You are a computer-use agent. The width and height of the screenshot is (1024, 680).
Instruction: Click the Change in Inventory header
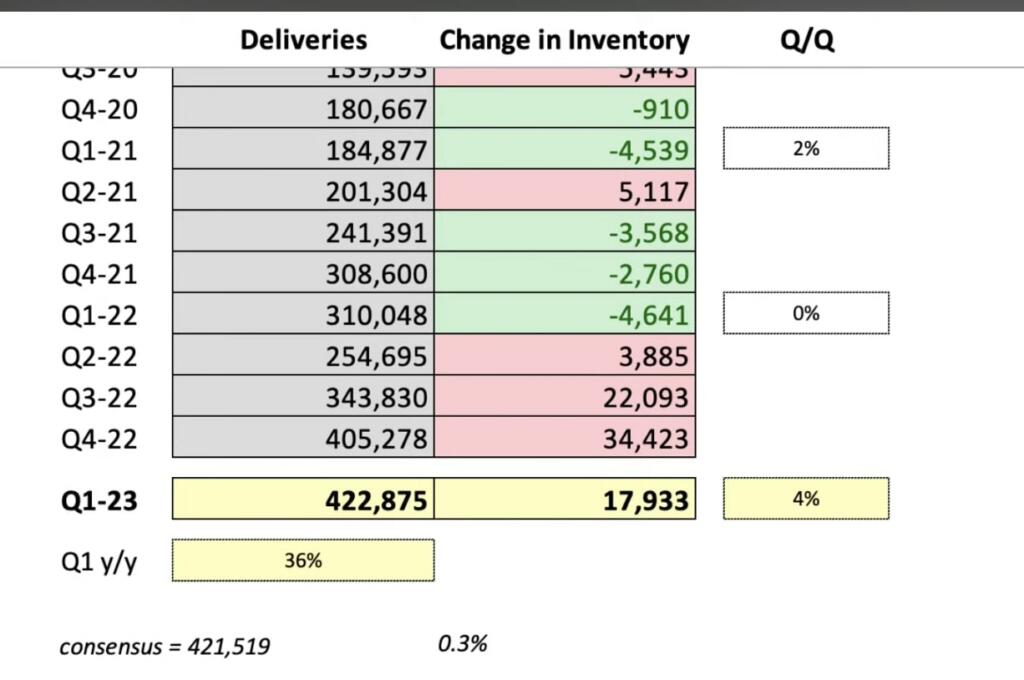coord(564,40)
